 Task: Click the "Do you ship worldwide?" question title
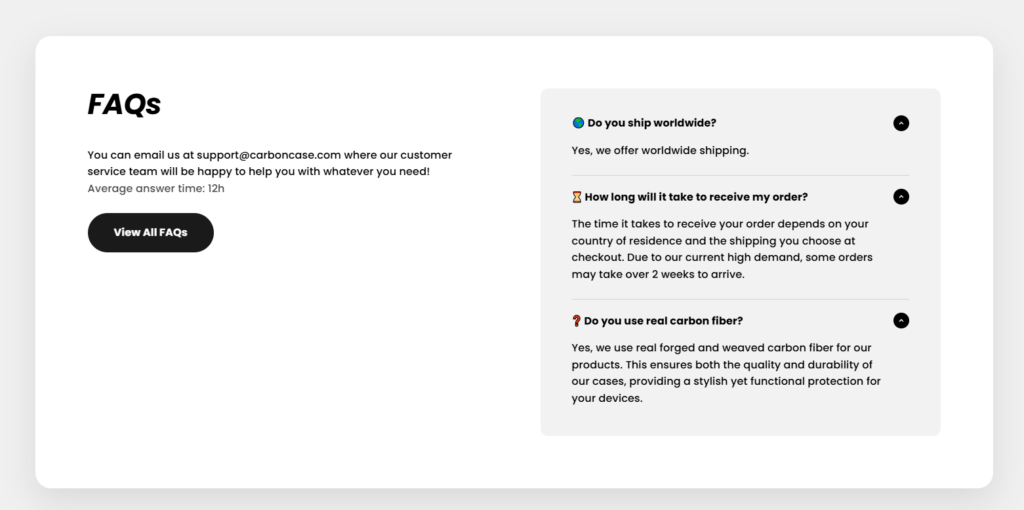[652, 123]
